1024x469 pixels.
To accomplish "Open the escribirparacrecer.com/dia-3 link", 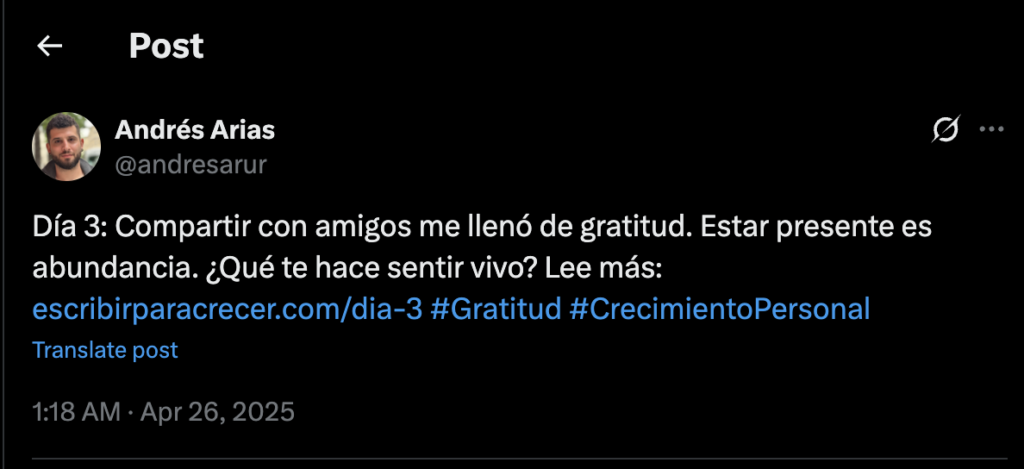I will pyautogui.click(x=227, y=309).
